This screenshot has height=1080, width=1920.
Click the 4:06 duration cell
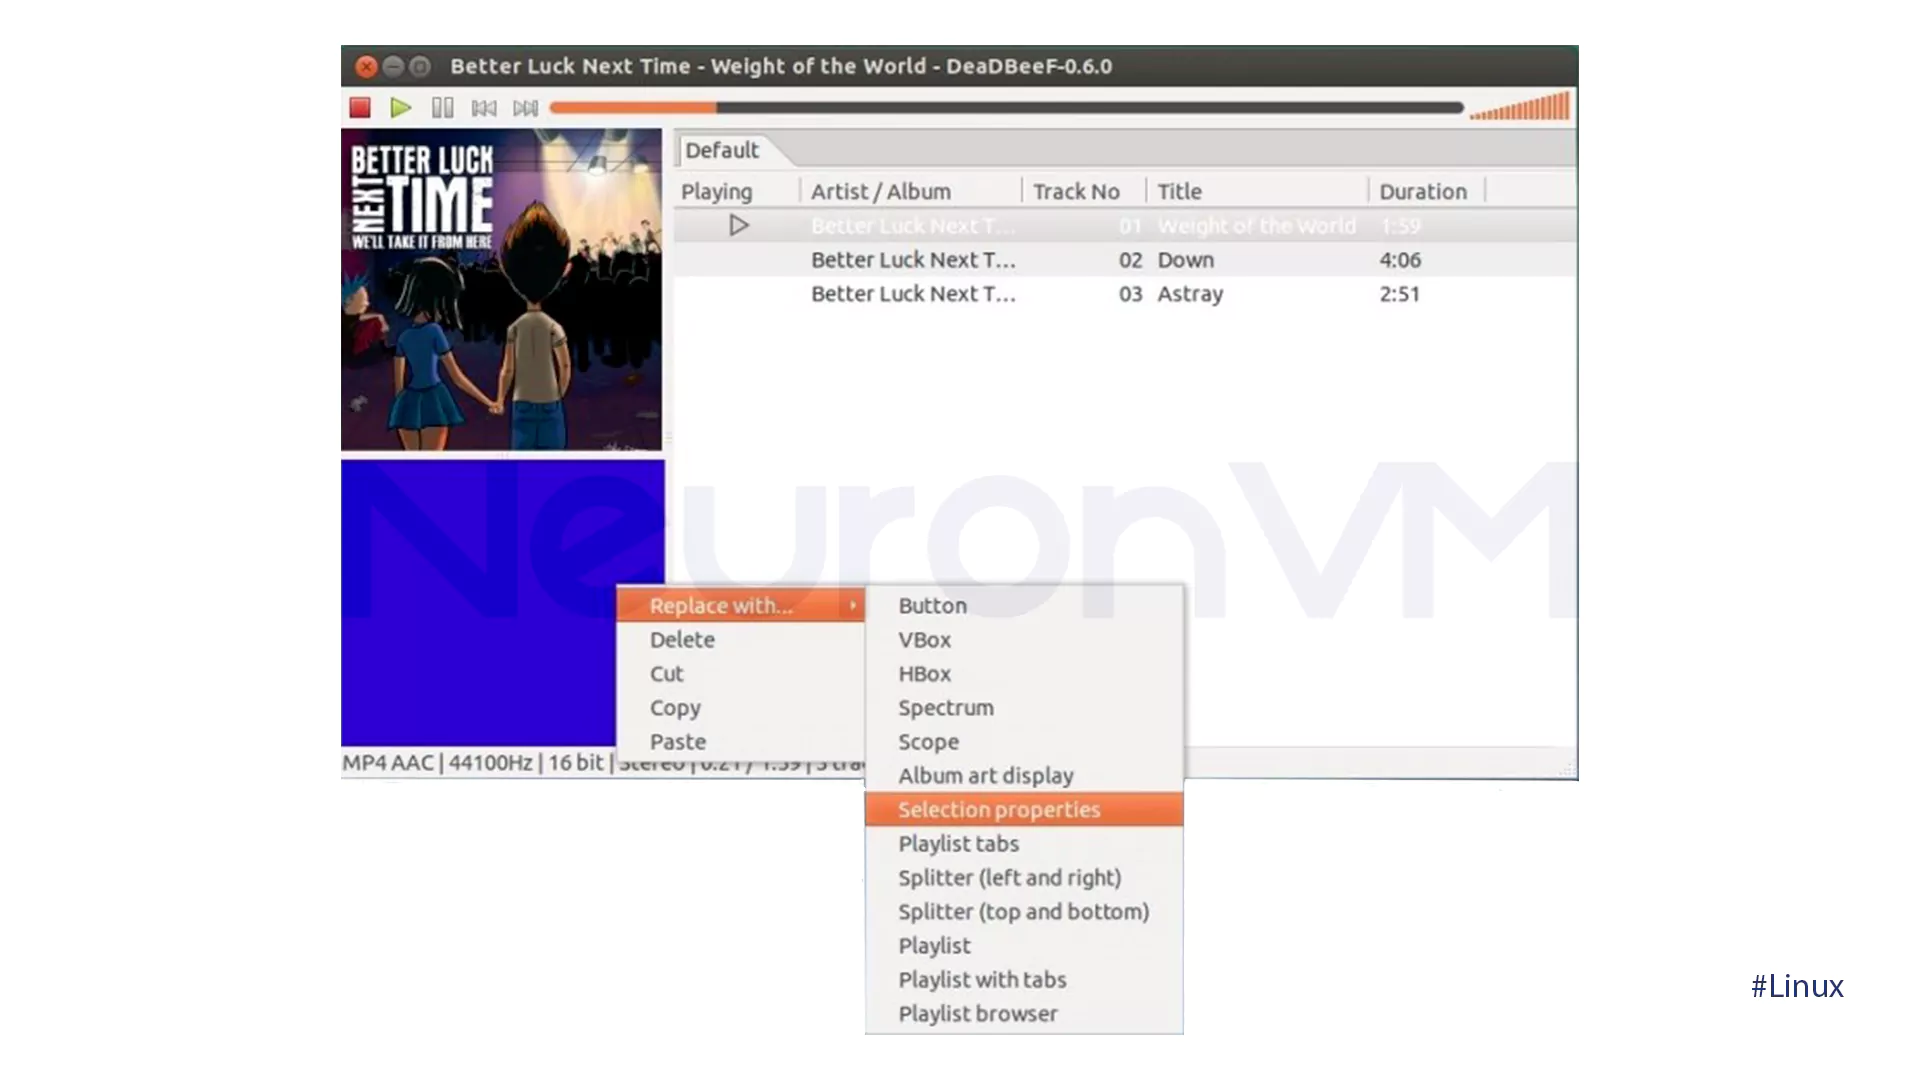pos(1400,260)
